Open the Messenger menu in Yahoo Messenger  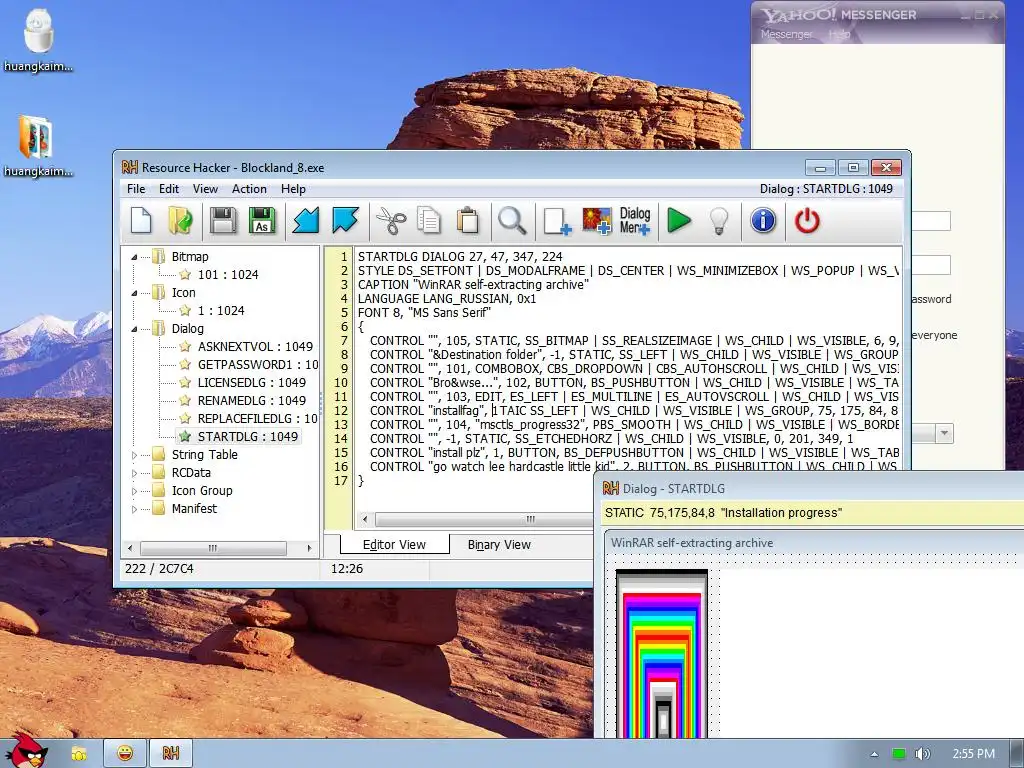pos(787,34)
